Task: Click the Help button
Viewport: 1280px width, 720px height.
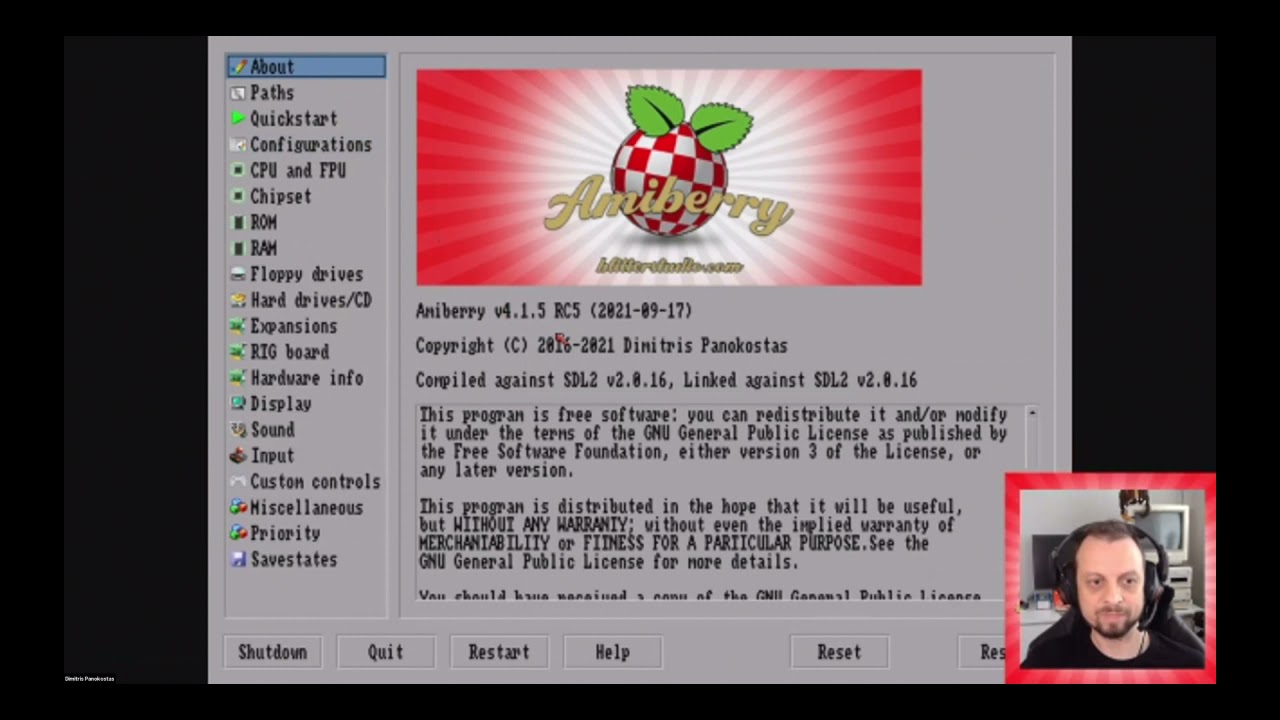Action: 612,652
